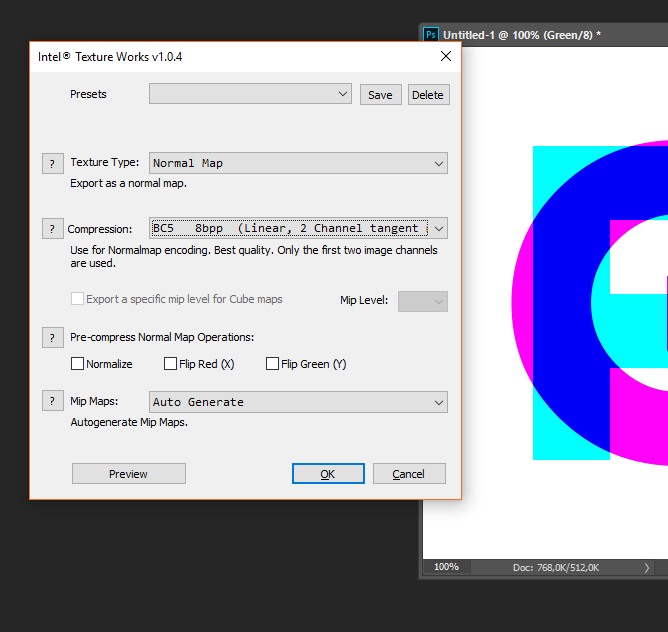Open help for Pre-compress Normal Map Operations
668x632 pixels.
53,337
